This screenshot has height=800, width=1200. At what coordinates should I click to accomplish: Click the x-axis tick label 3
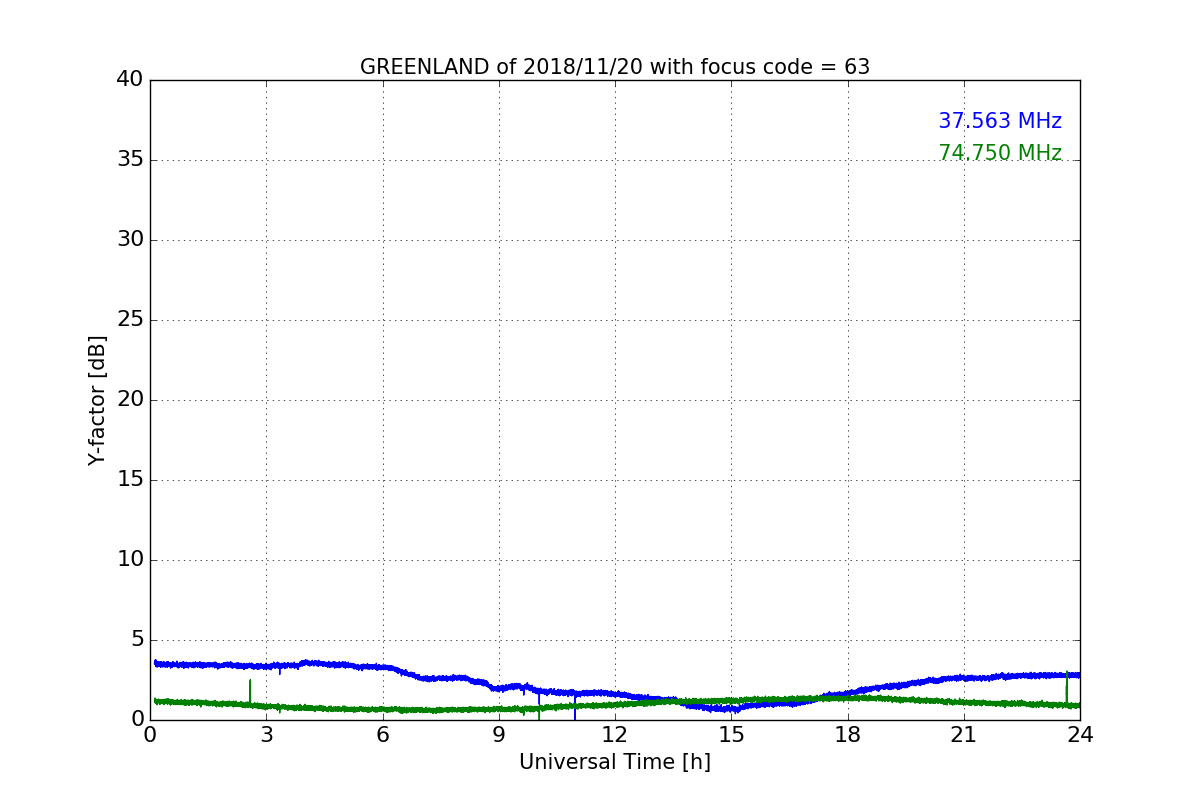coord(266,735)
